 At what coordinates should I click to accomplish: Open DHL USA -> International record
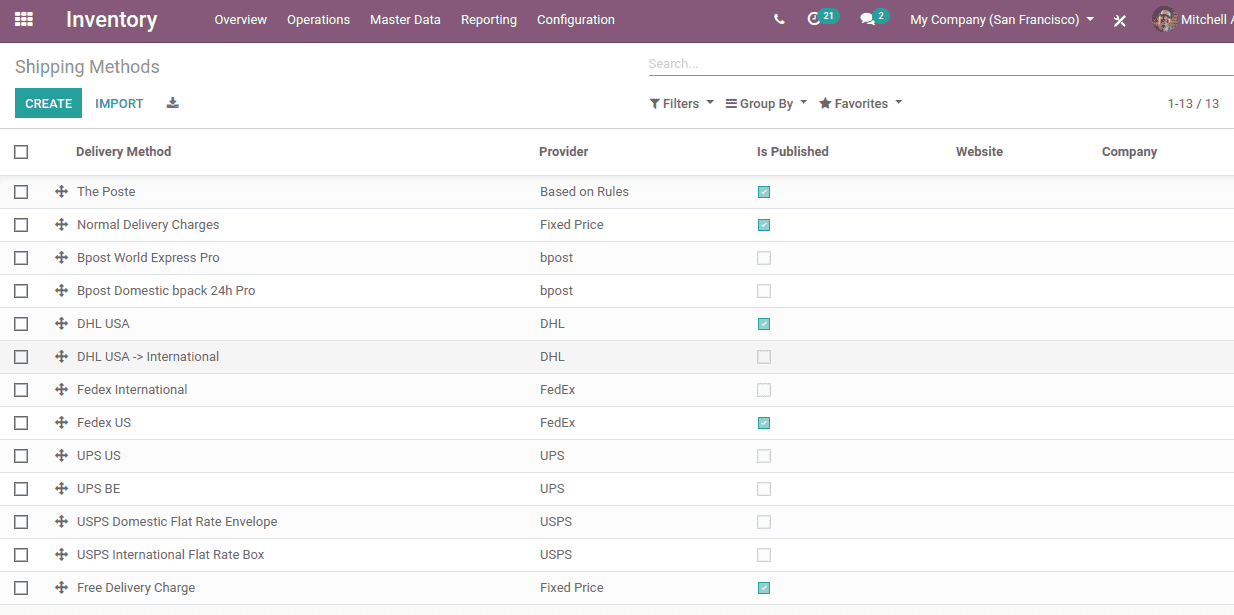coord(148,357)
